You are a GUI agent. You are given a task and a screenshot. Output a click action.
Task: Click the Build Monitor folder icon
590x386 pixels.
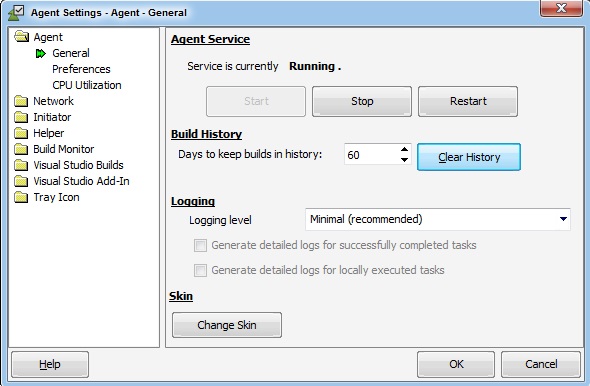(21, 149)
